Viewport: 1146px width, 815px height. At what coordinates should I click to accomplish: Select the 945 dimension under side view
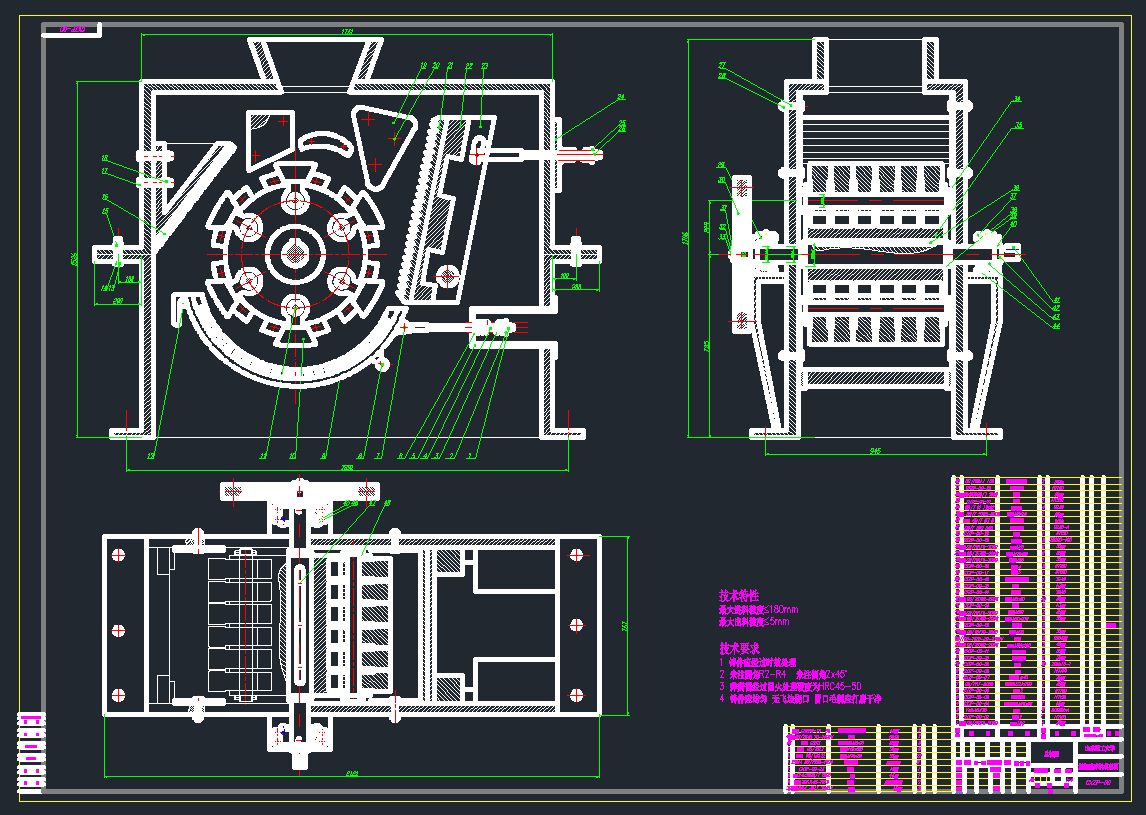[876, 451]
